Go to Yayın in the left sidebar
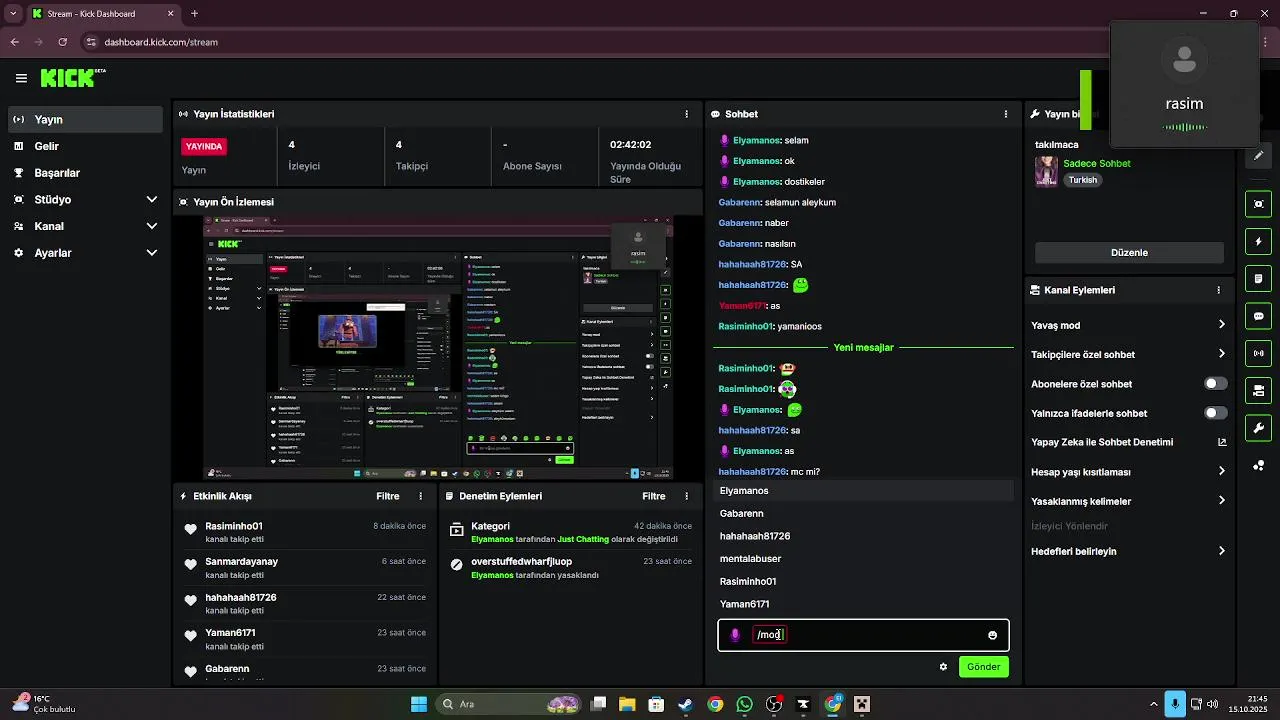The width and height of the screenshot is (1280, 720). [x=85, y=119]
